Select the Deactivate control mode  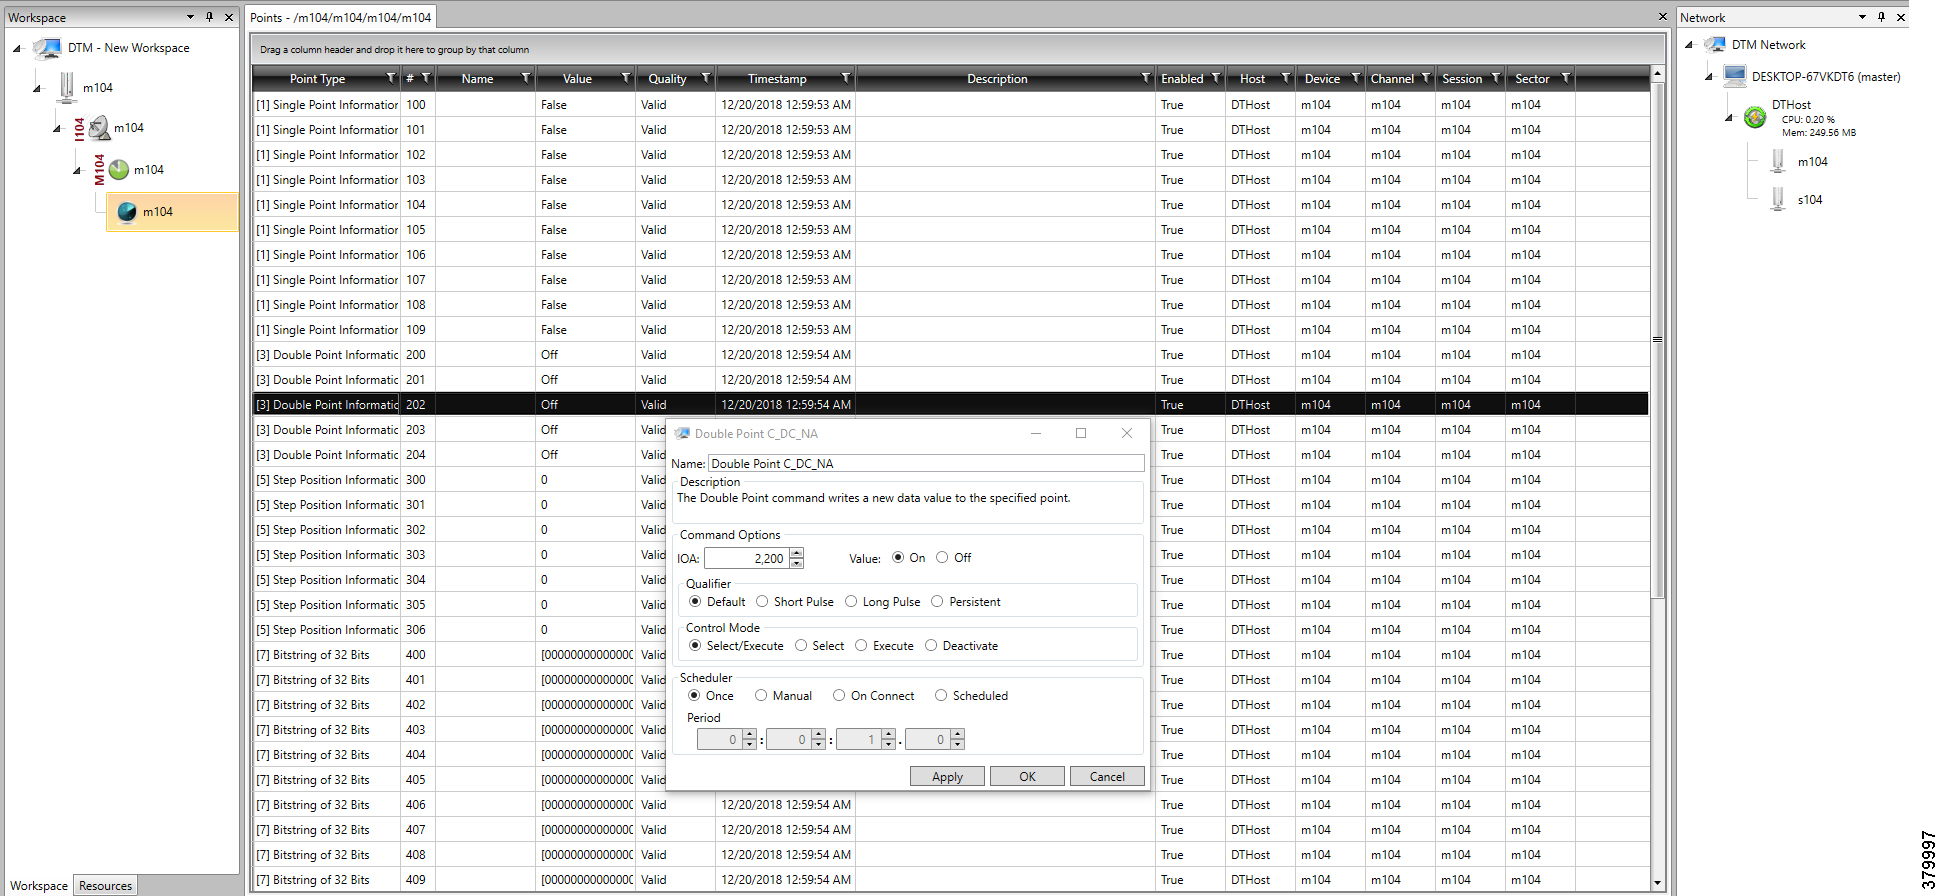tap(931, 646)
